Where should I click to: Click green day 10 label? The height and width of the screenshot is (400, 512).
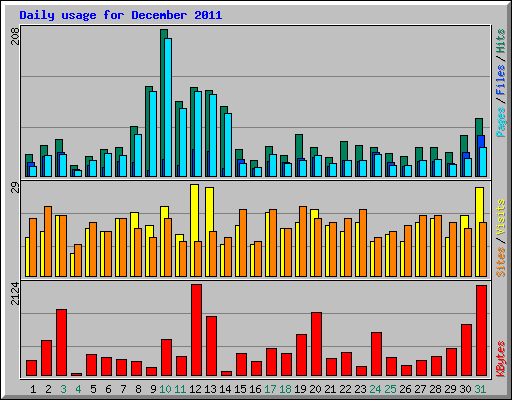click(165, 389)
